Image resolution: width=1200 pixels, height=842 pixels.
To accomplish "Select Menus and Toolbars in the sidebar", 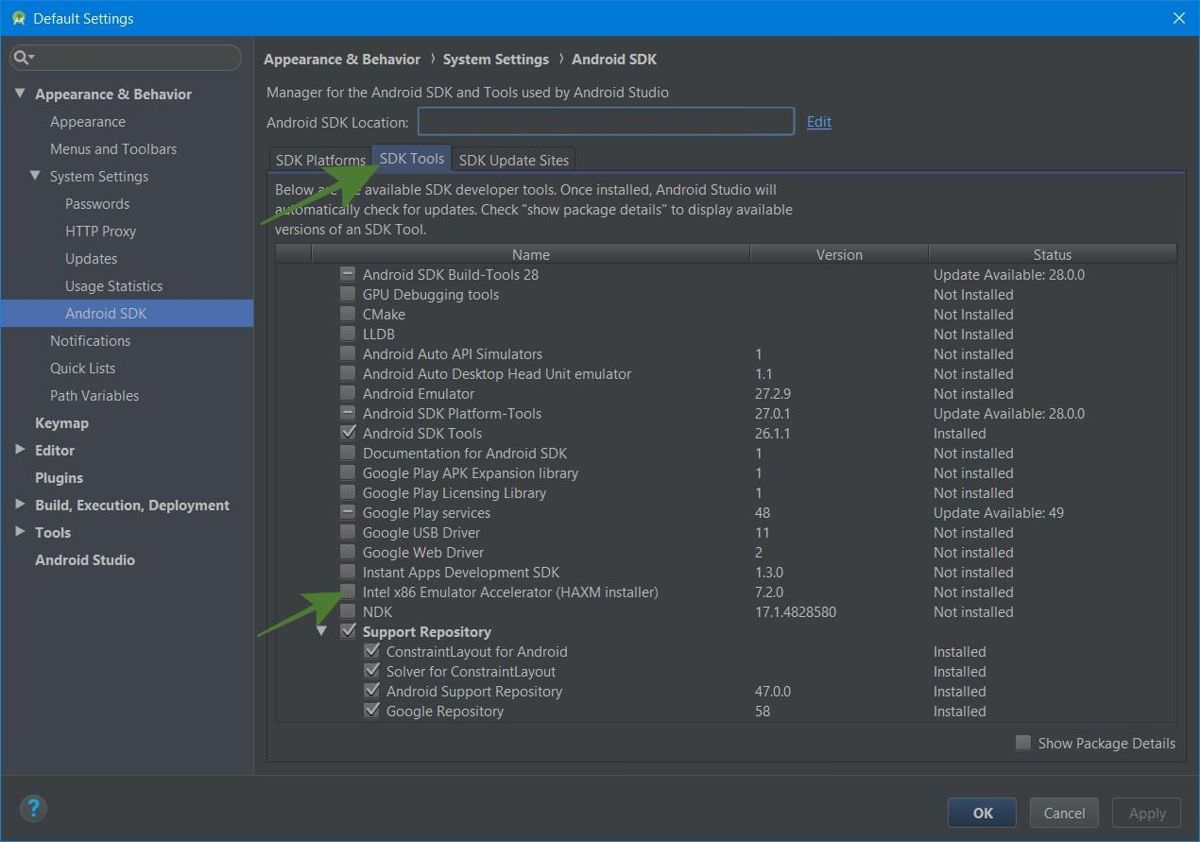I will 113,149.
